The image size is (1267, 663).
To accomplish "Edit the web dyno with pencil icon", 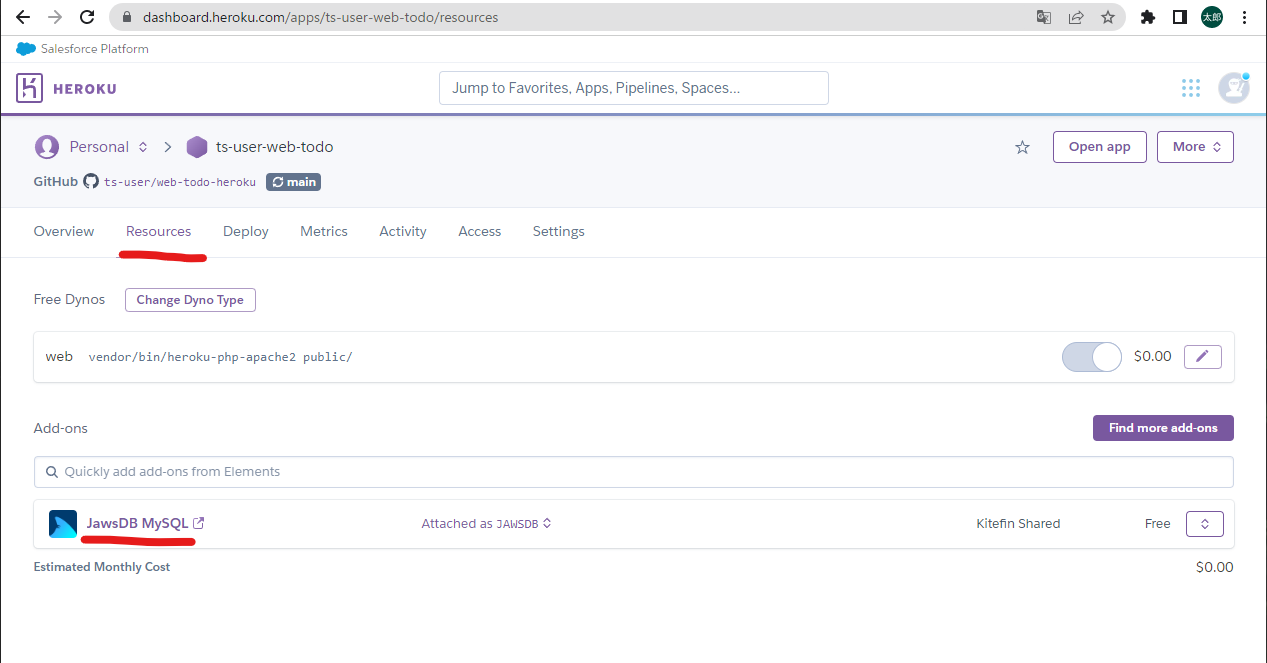I will pos(1203,357).
